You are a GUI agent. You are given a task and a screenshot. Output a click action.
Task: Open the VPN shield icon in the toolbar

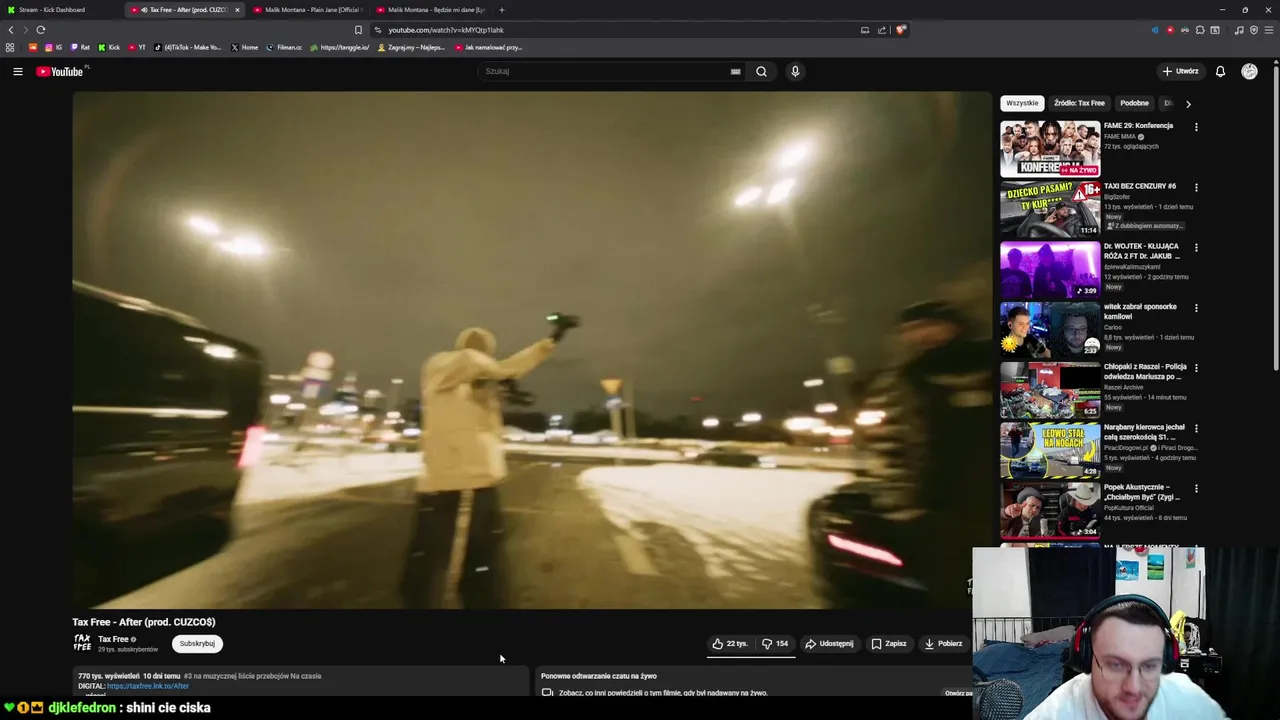click(x=1254, y=30)
